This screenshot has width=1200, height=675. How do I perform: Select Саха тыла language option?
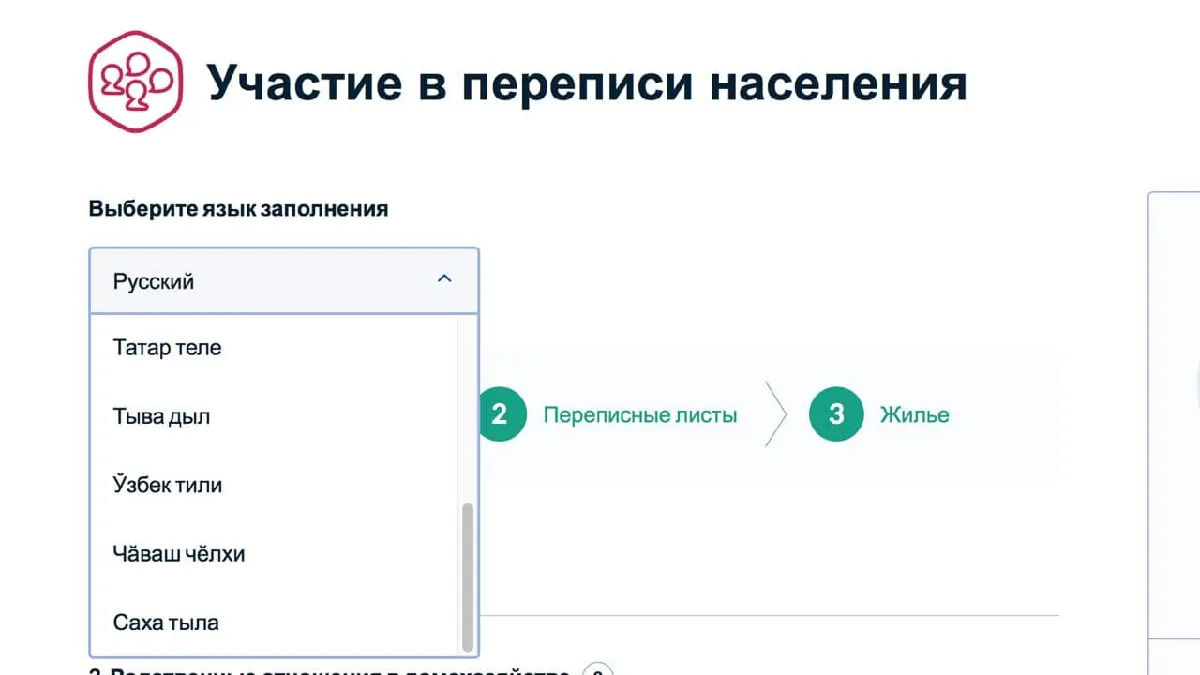(x=274, y=622)
